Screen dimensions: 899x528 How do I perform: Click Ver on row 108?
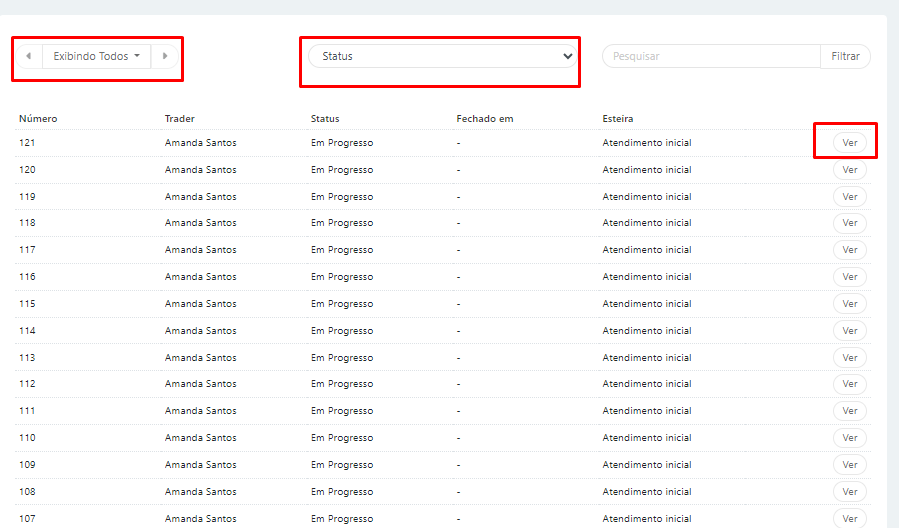coord(849,492)
